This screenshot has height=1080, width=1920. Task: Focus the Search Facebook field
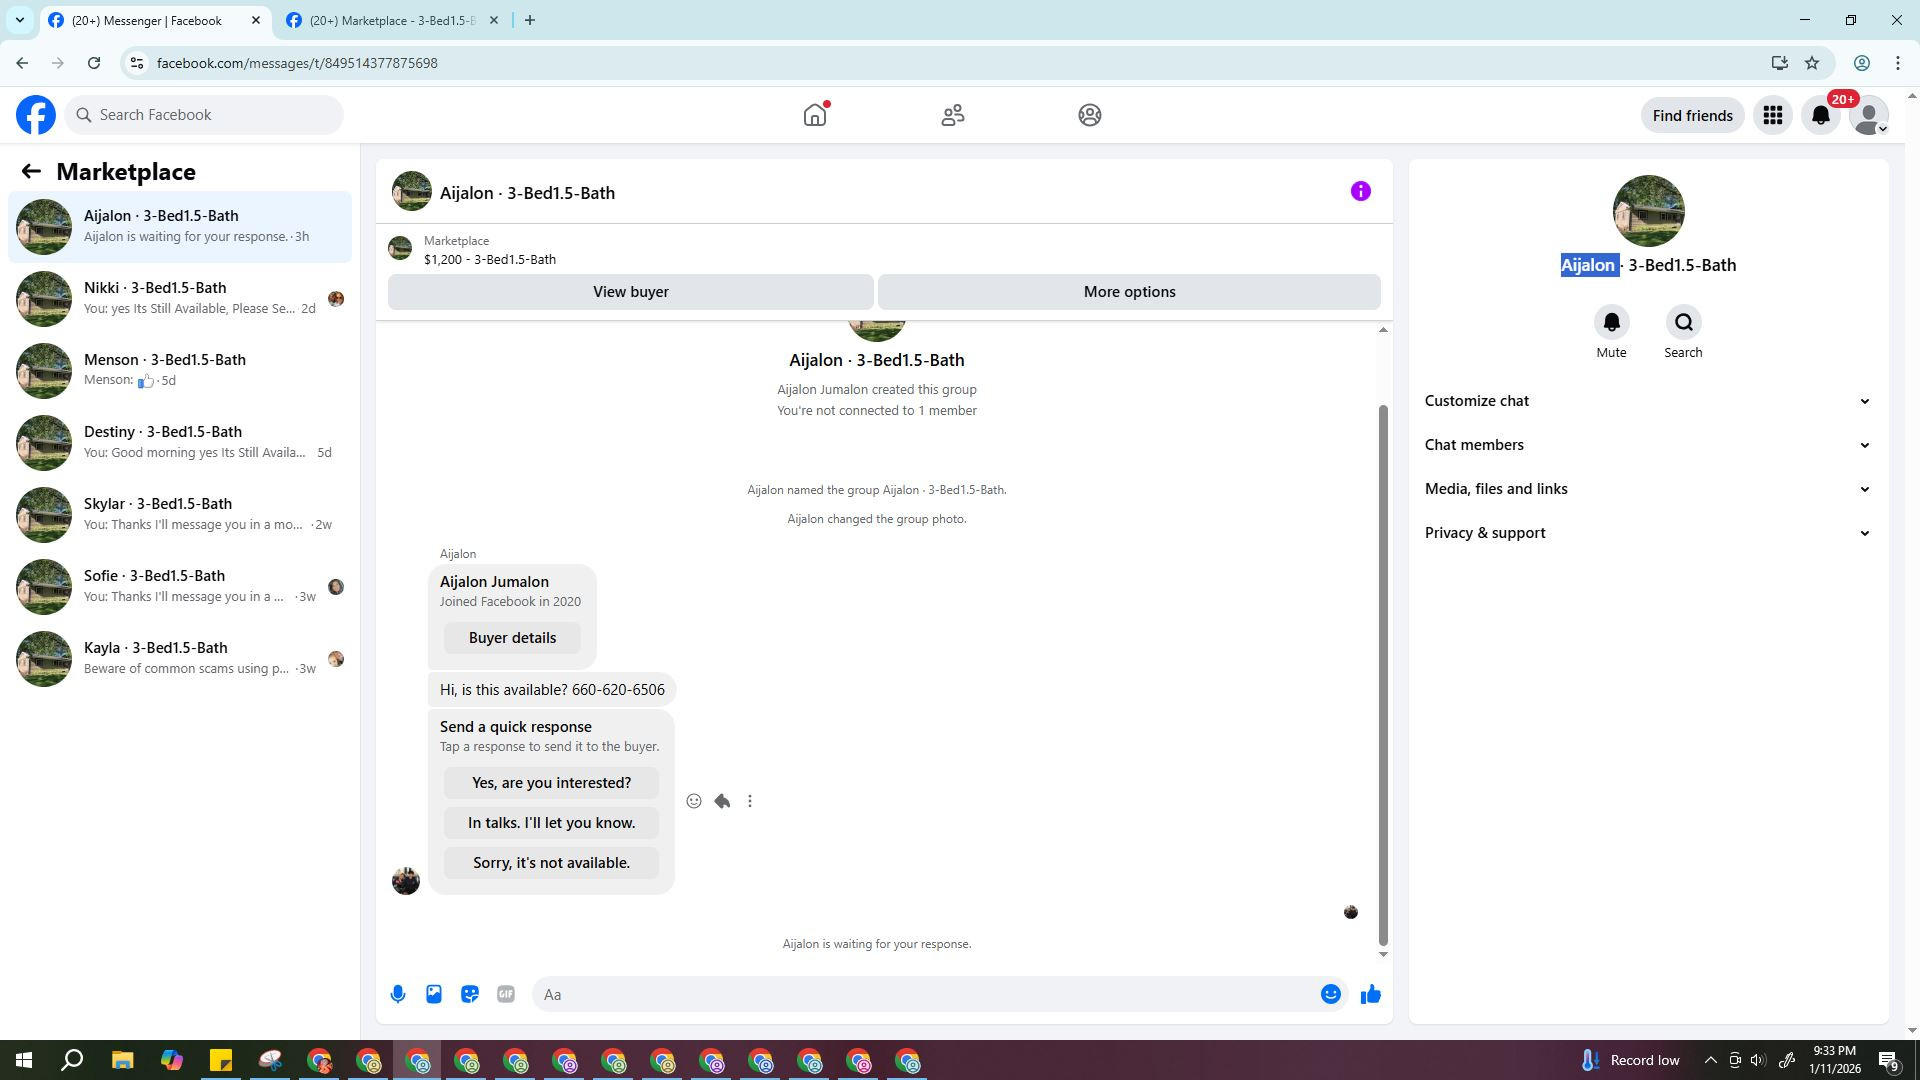pos(204,115)
